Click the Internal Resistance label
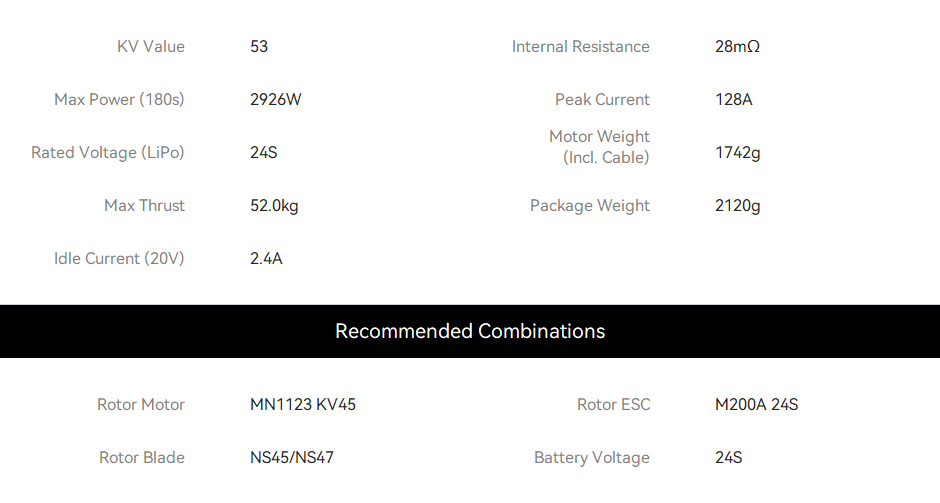This screenshot has width=940, height=503. (580, 47)
